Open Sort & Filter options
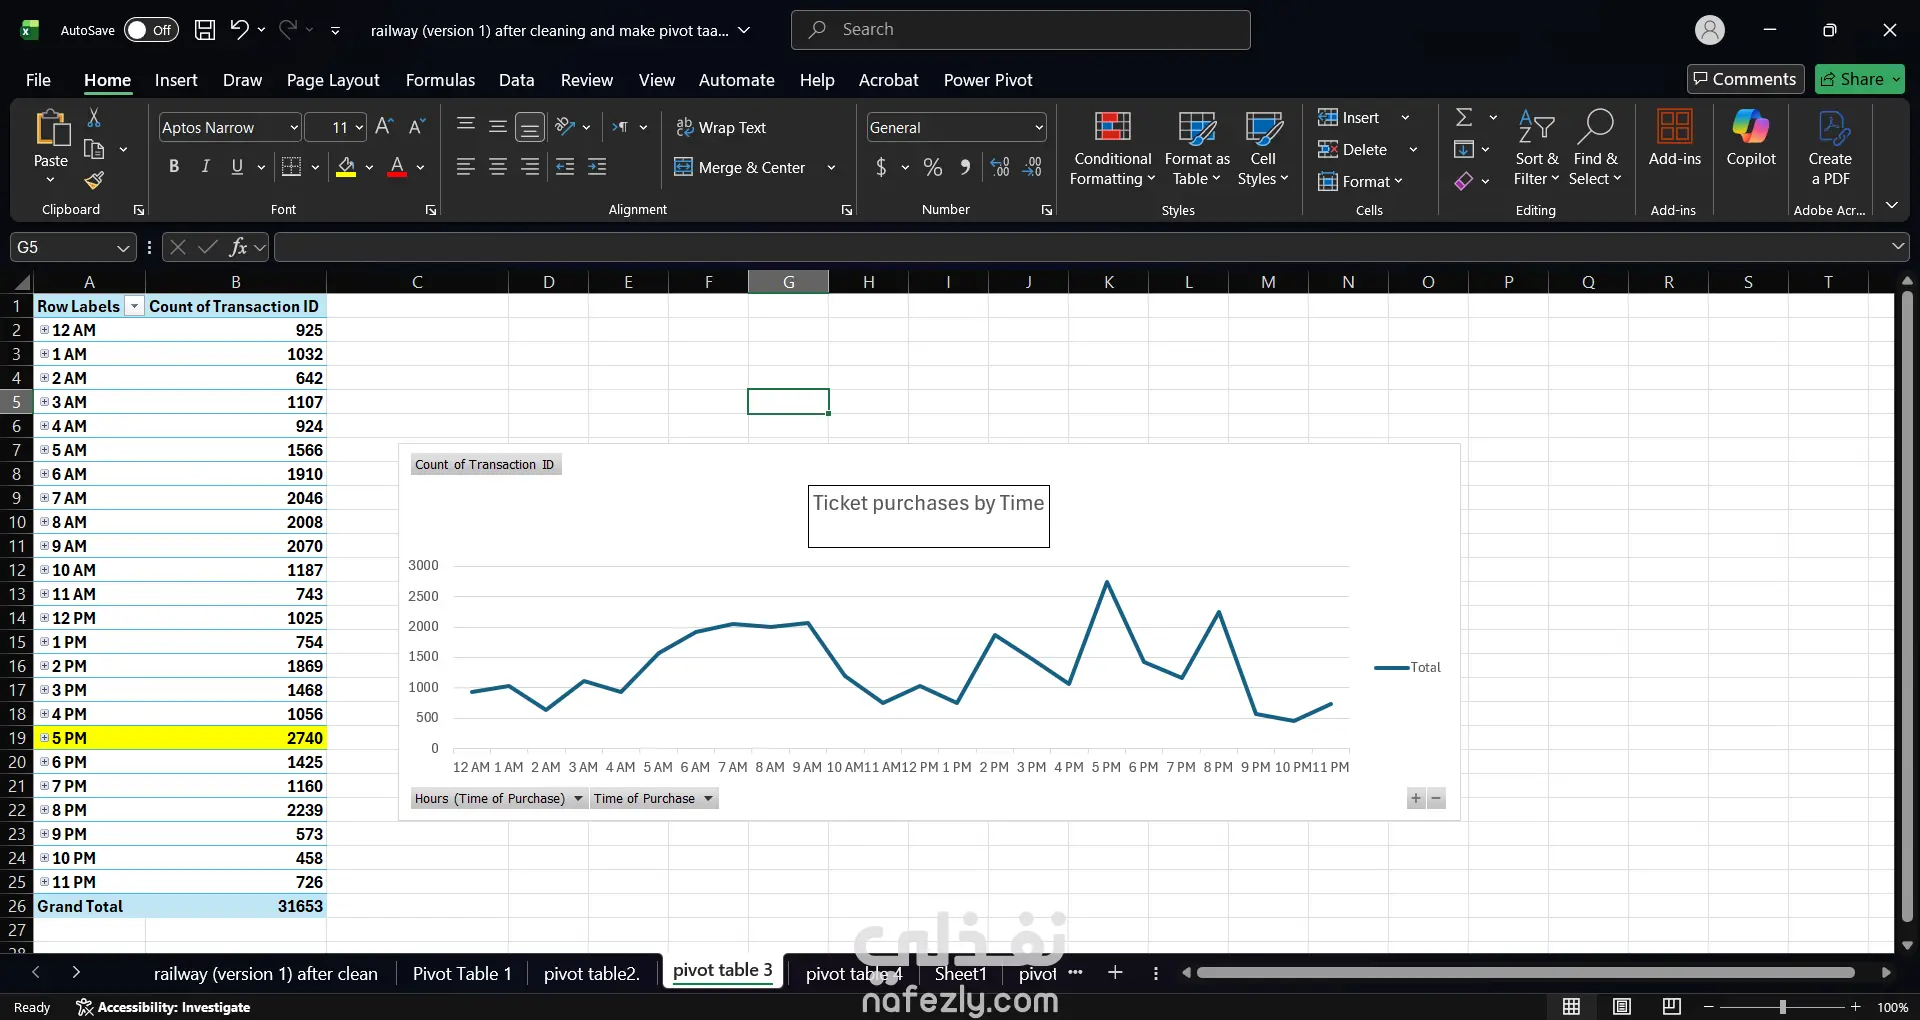This screenshot has height=1020, width=1920. 1536,148
